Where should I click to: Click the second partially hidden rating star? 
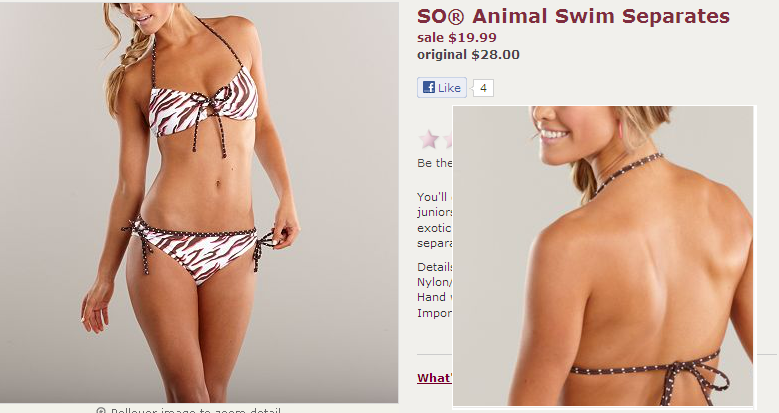click(448, 140)
